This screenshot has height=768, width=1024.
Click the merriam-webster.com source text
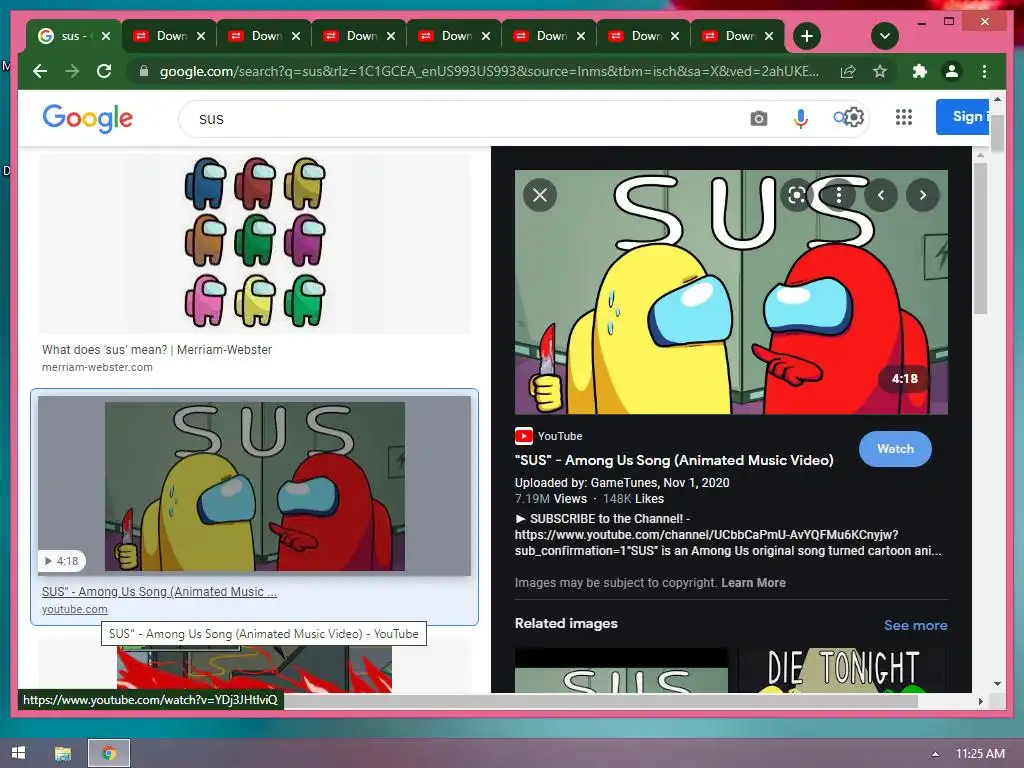coord(97,367)
